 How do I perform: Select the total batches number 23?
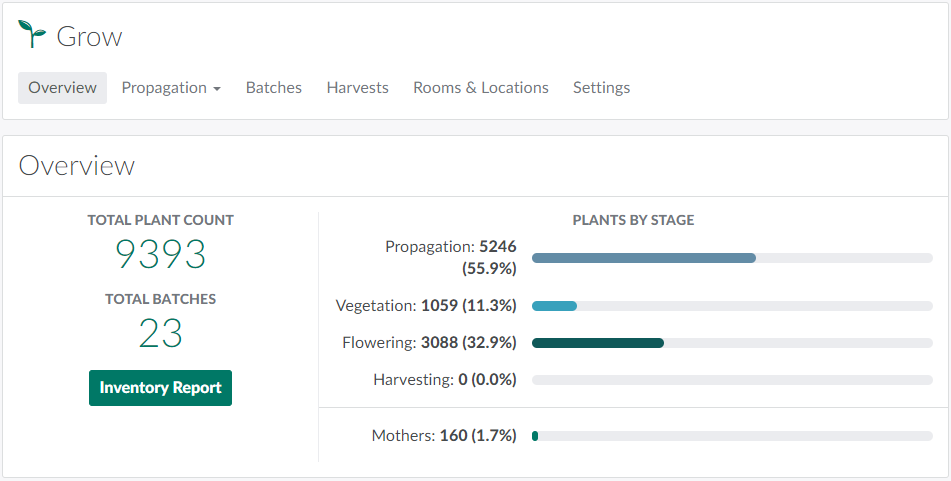tap(160, 334)
